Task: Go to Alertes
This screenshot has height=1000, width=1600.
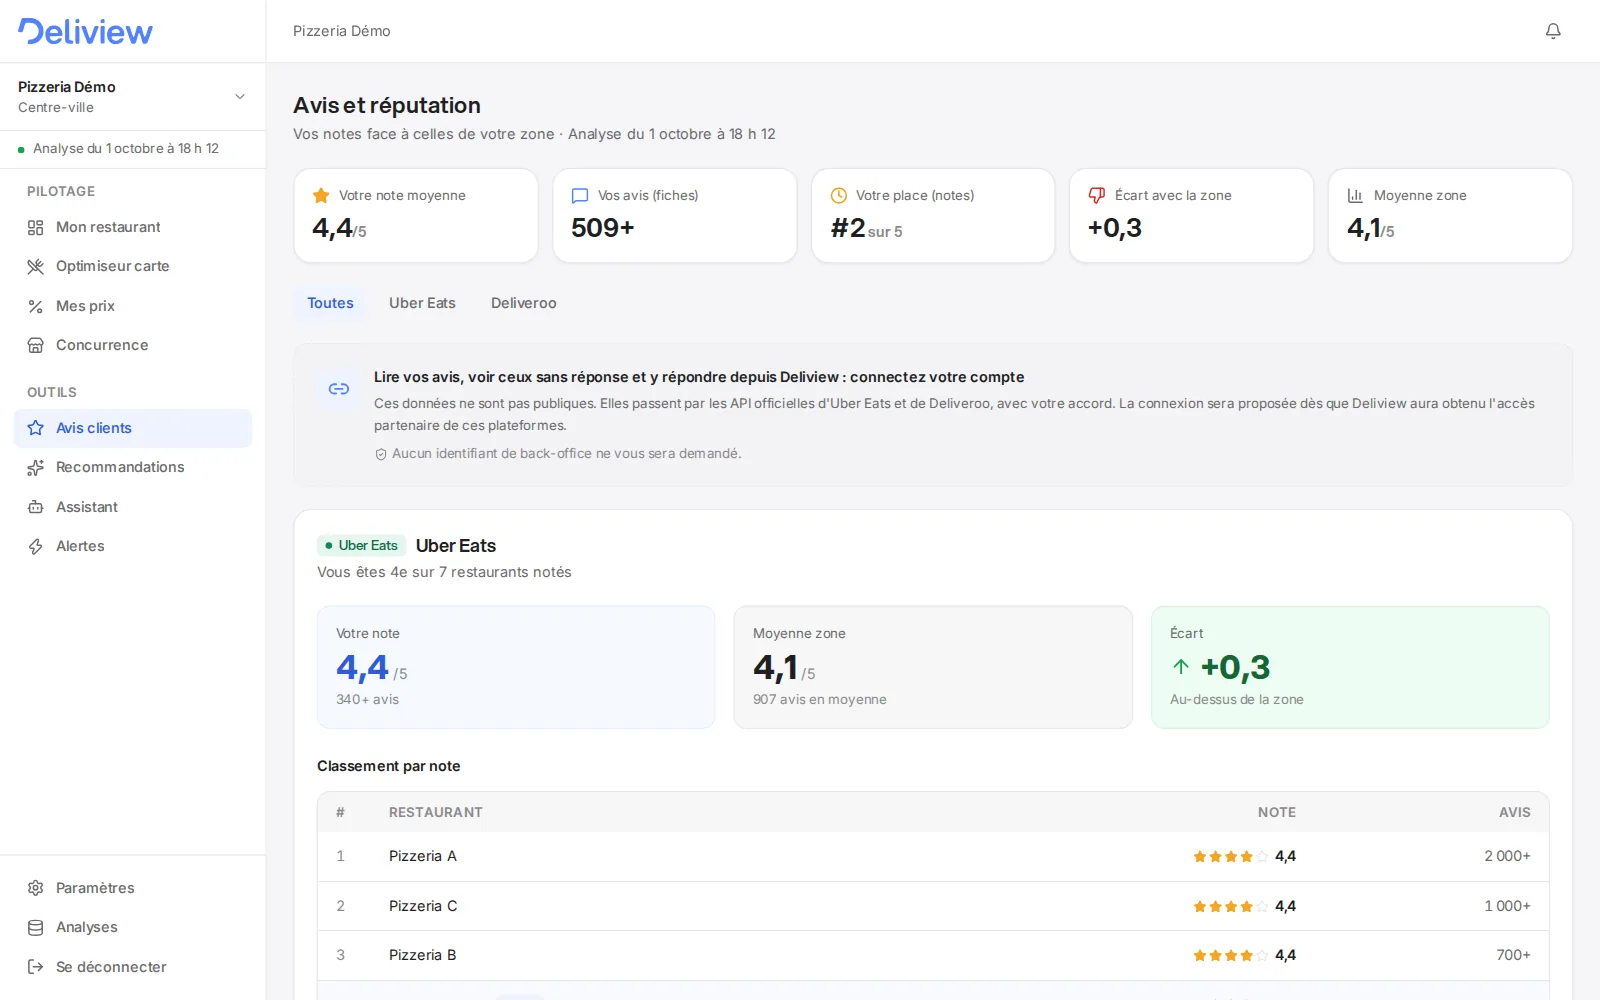Action: (133, 547)
